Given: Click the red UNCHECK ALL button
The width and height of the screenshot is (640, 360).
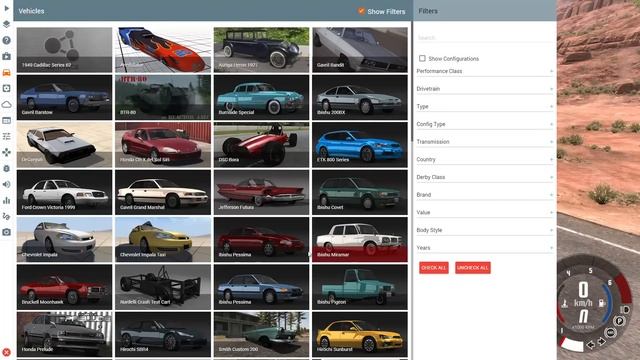Looking at the screenshot, I should pyautogui.click(x=473, y=268).
